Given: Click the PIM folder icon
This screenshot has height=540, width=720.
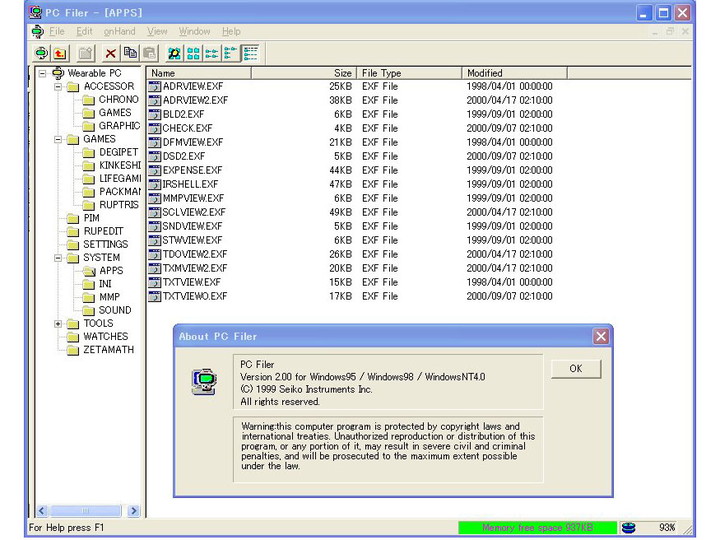Looking at the screenshot, I should point(73,218).
